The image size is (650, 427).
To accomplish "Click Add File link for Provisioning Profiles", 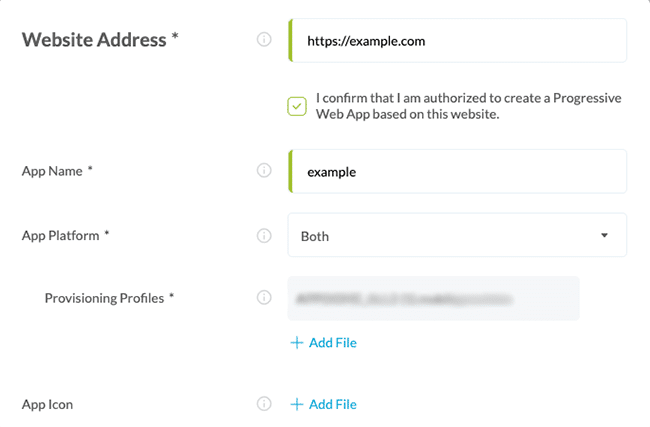I will (x=332, y=343).
